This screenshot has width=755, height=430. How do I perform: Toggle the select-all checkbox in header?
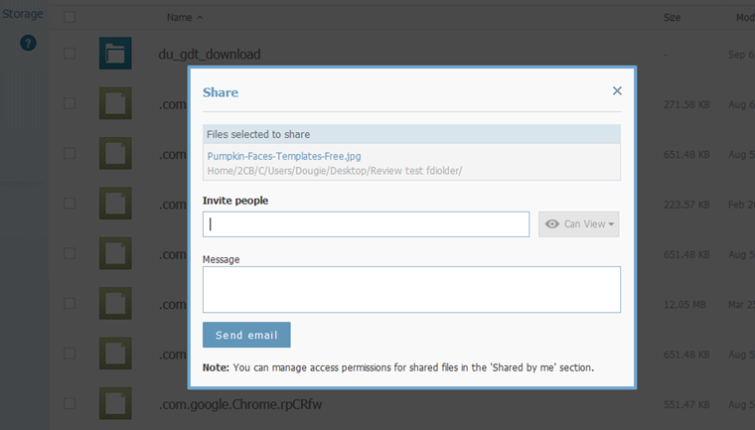coord(69,17)
